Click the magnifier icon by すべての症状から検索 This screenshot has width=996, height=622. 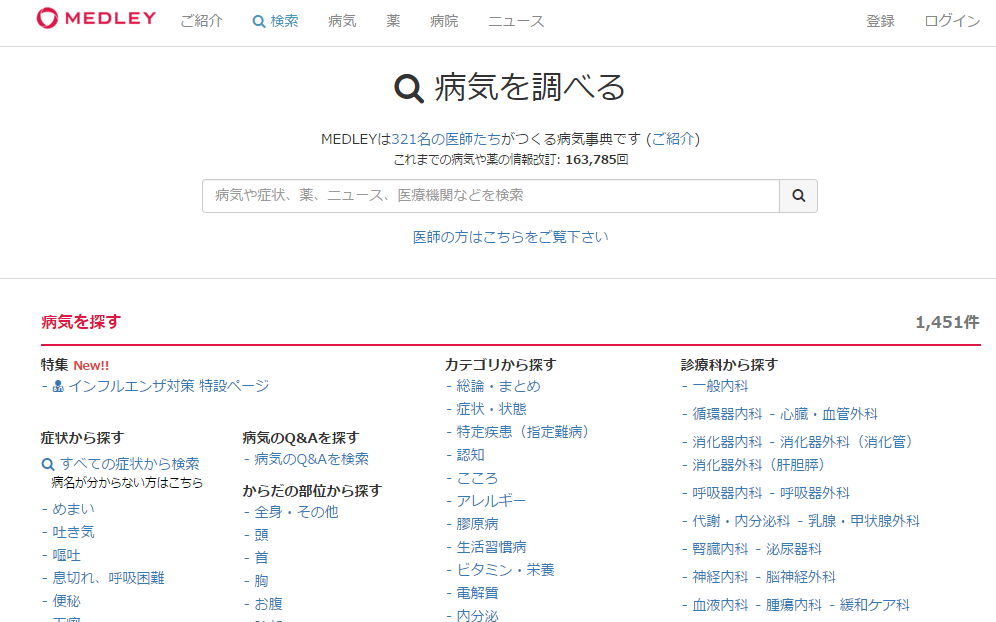pos(48,464)
